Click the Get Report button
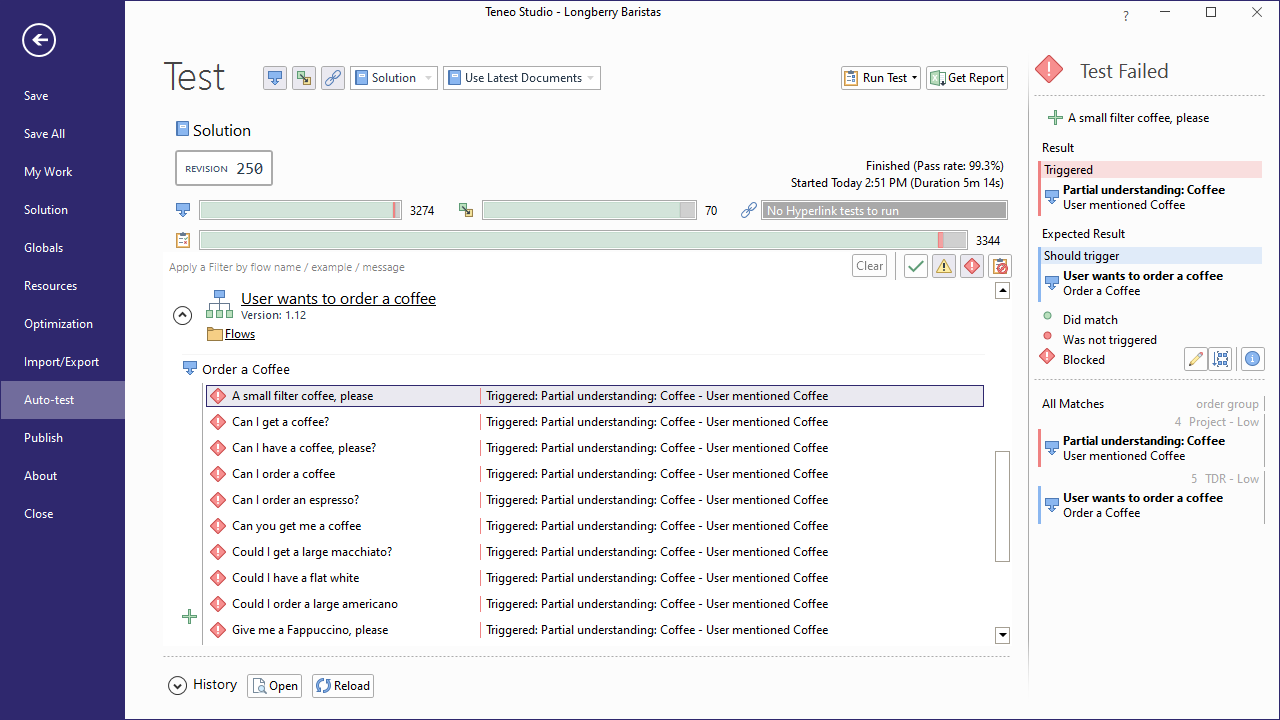 tap(967, 78)
